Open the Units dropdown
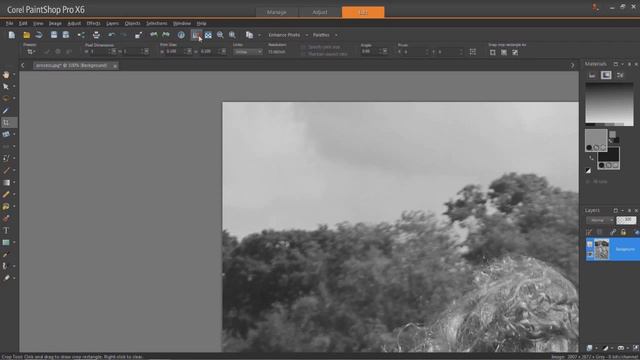Screen dimensions: 640x360 [x=248, y=52]
